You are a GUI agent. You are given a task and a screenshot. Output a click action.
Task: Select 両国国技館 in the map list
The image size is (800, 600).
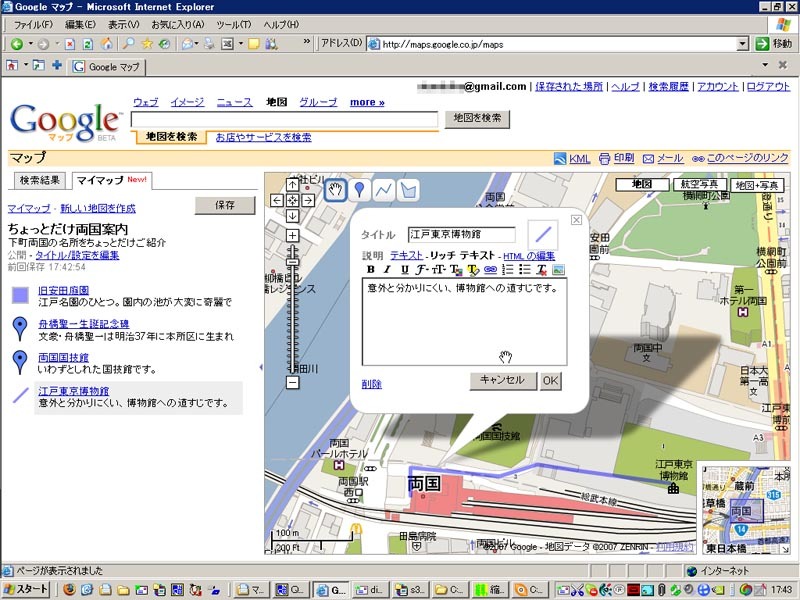63,357
